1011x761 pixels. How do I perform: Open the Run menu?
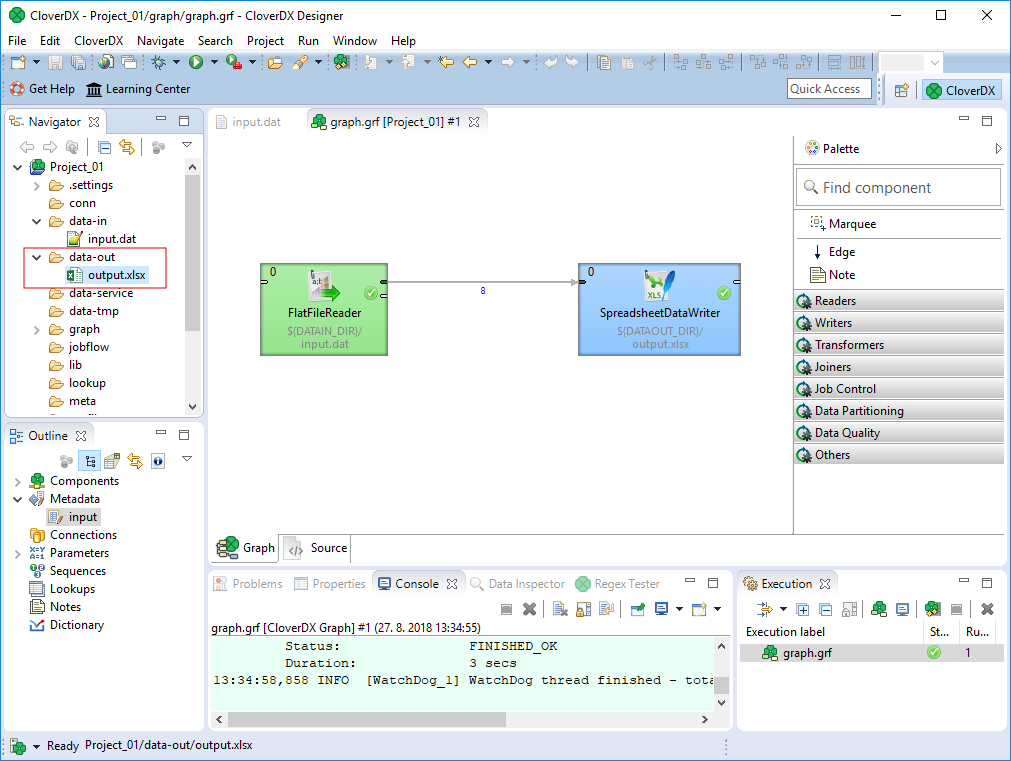[308, 41]
